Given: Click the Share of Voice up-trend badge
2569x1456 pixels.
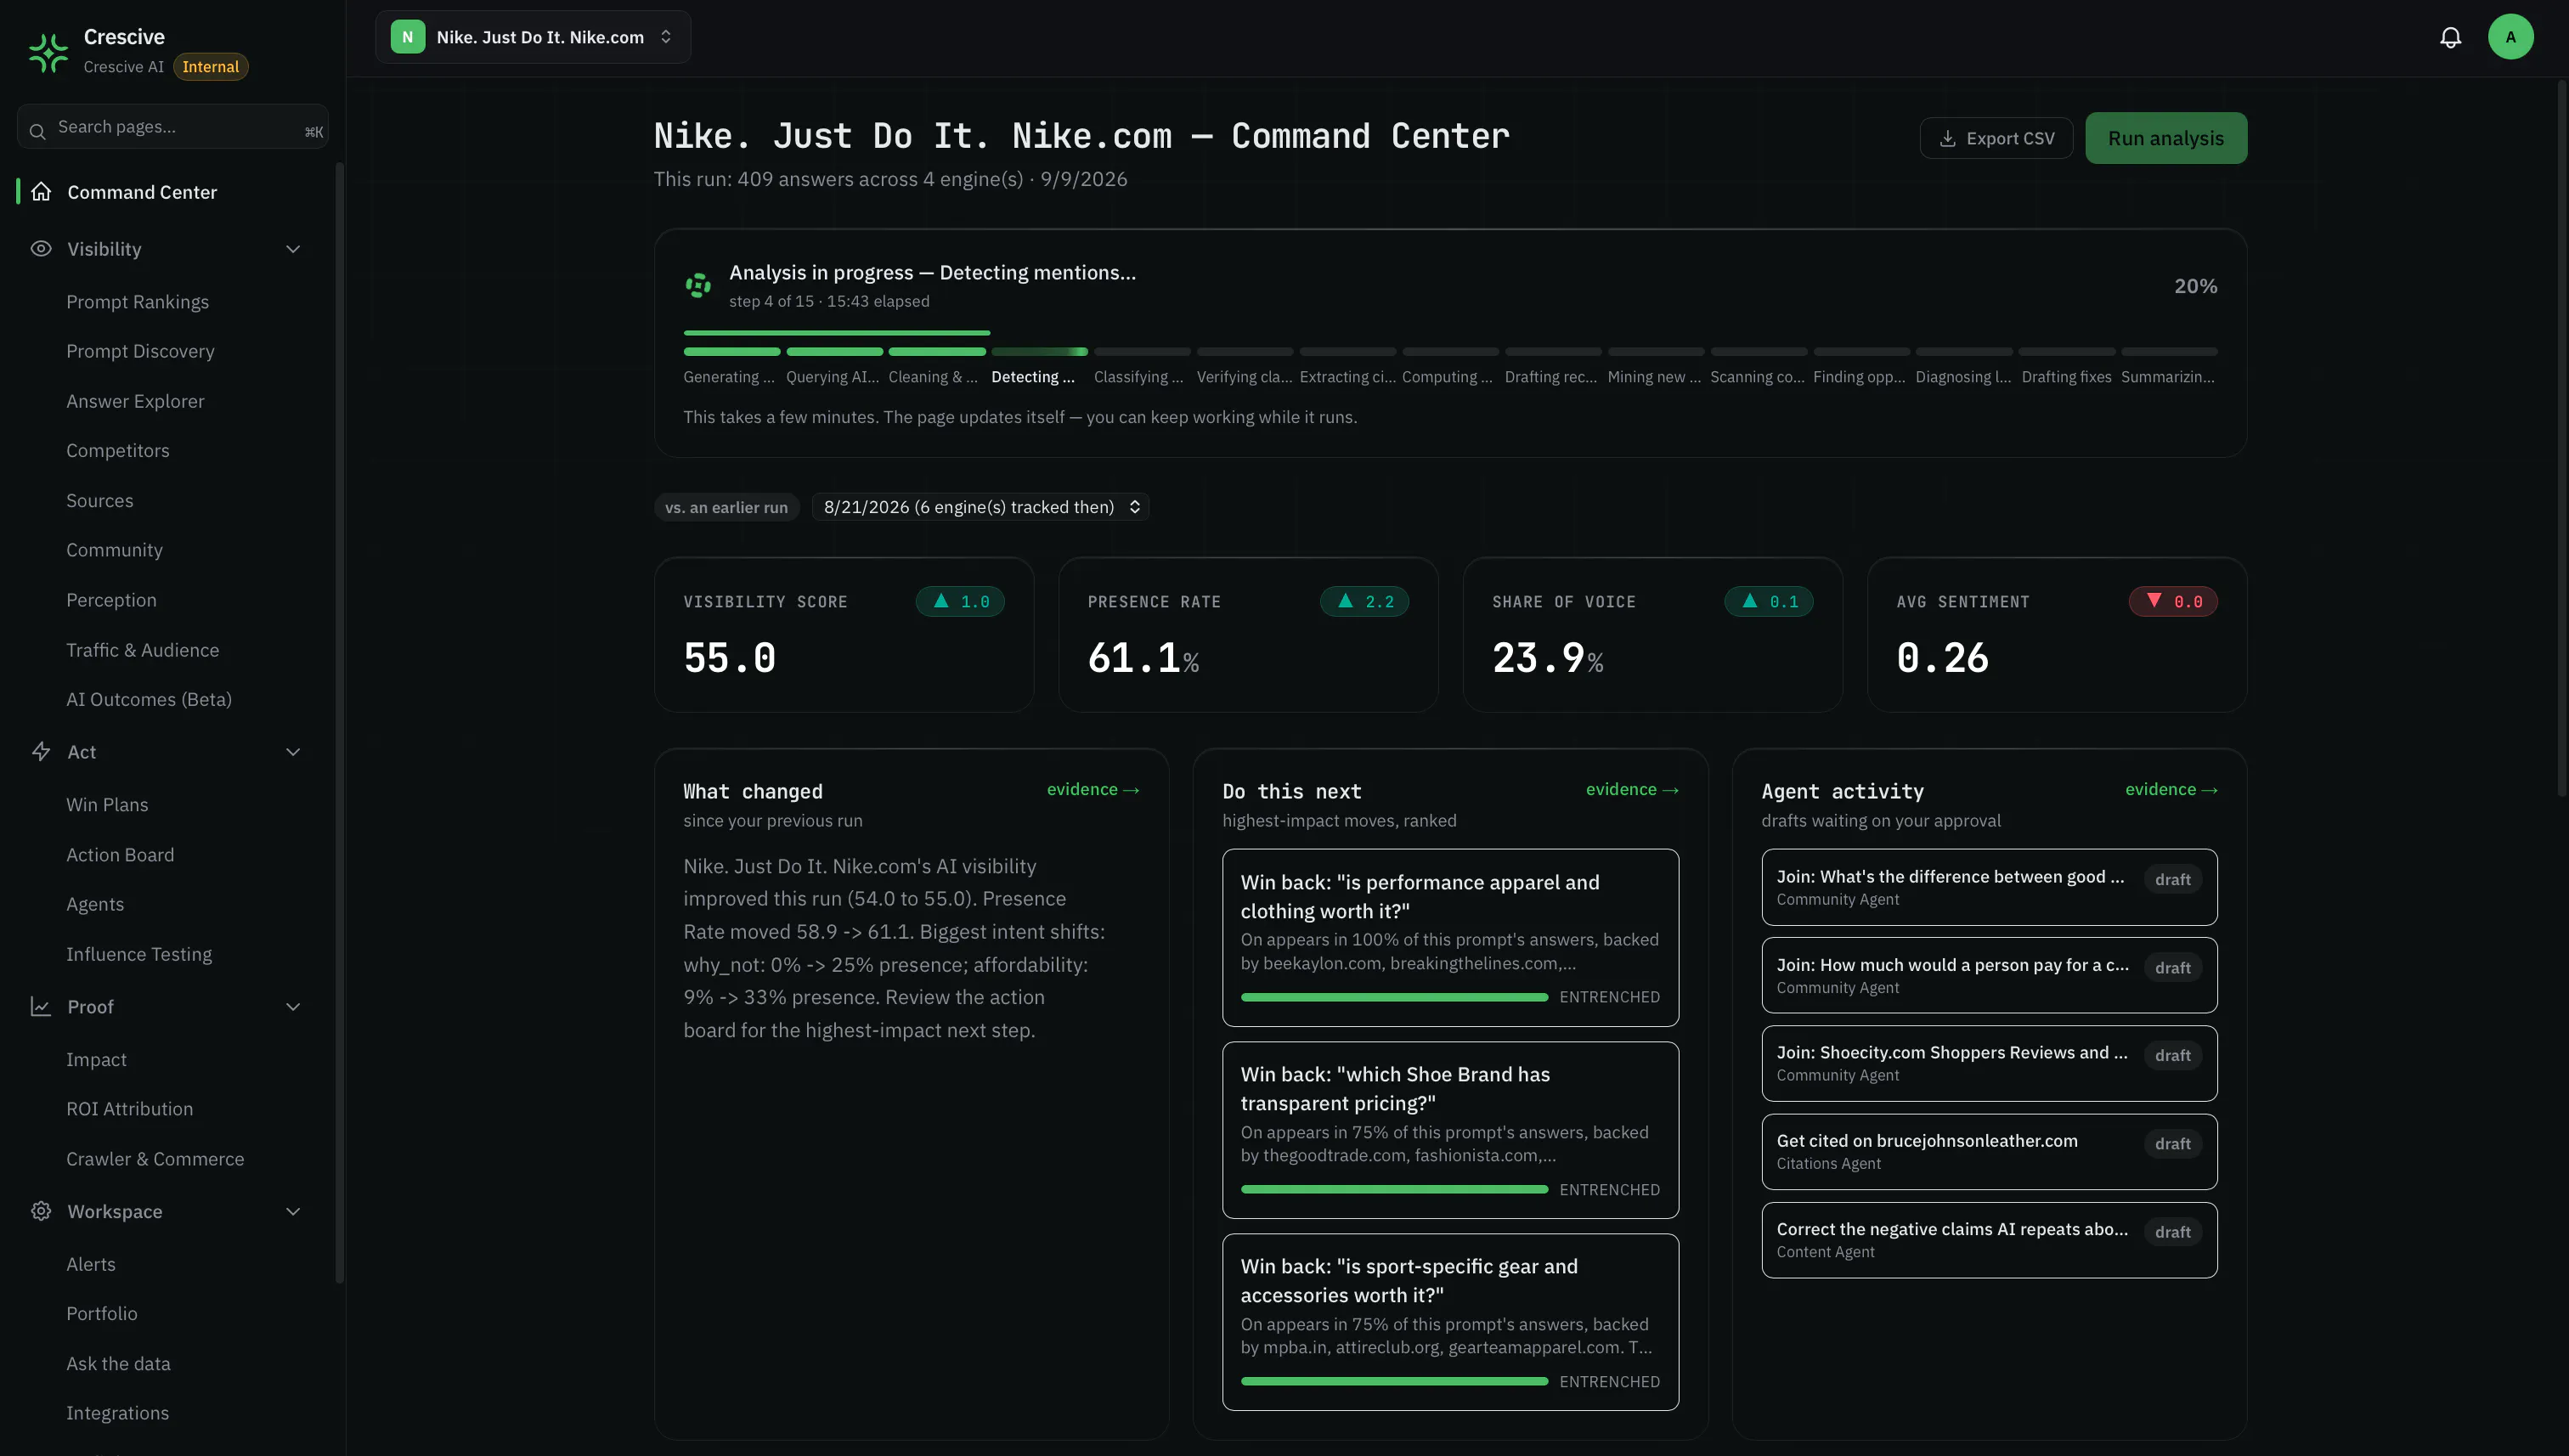Looking at the screenshot, I should 1768,601.
